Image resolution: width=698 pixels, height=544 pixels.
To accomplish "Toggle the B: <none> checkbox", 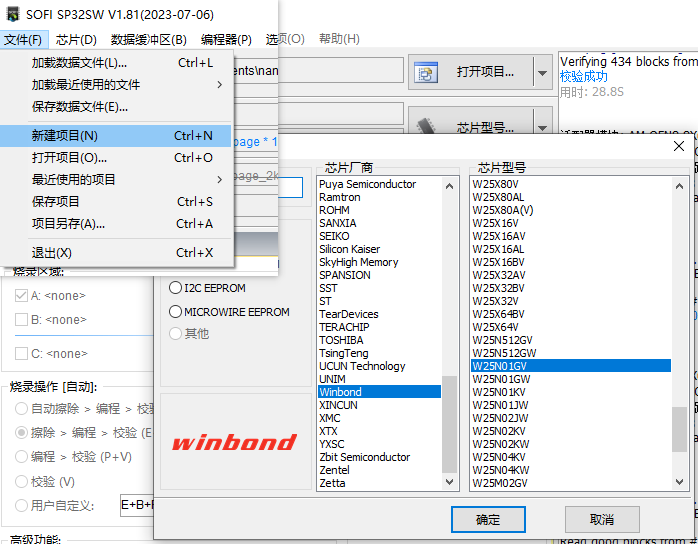I will (x=21, y=320).
